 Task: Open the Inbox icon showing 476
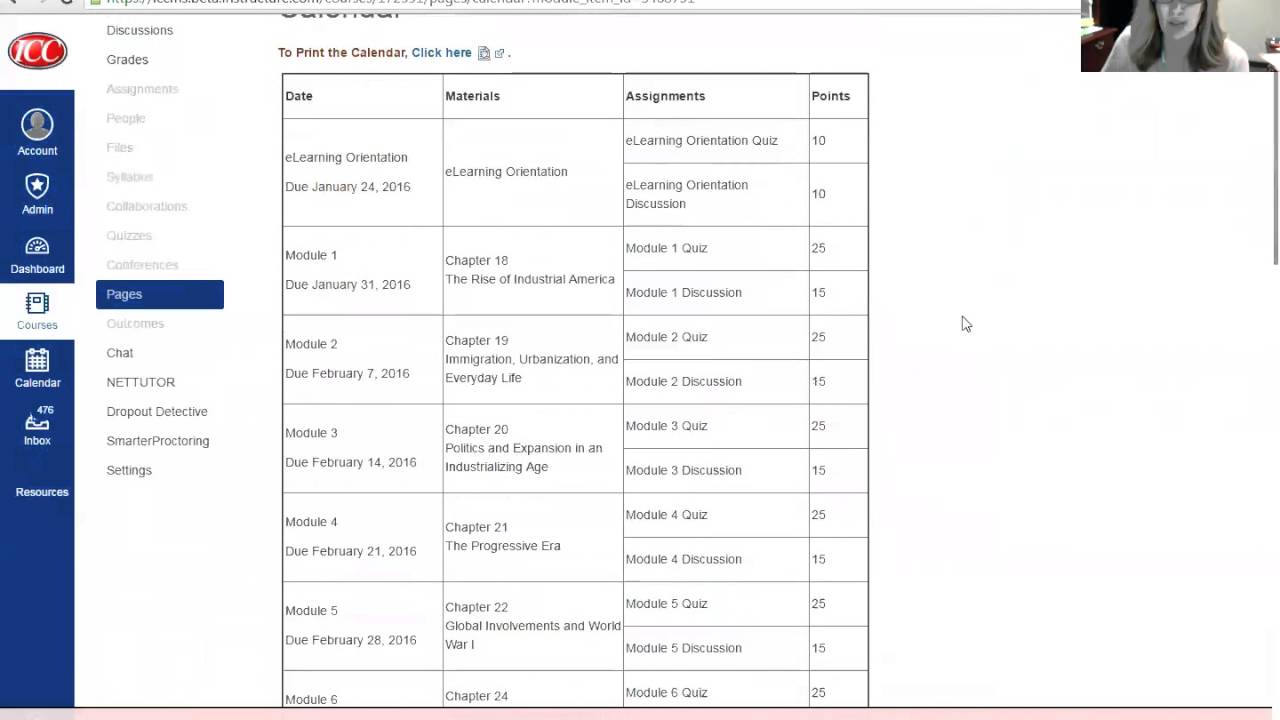pyautogui.click(x=37, y=419)
